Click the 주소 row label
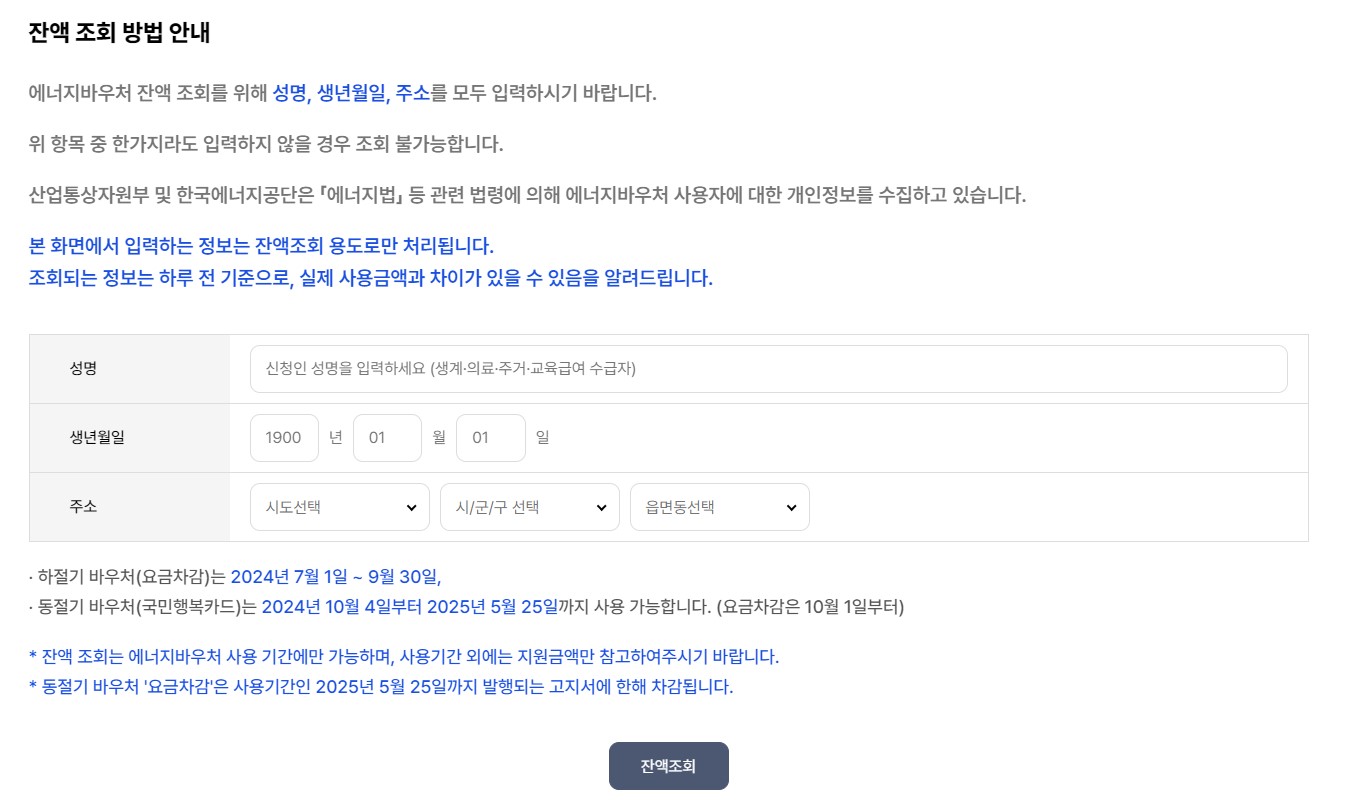The height and width of the screenshot is (809, 1348). pos(84,506)
